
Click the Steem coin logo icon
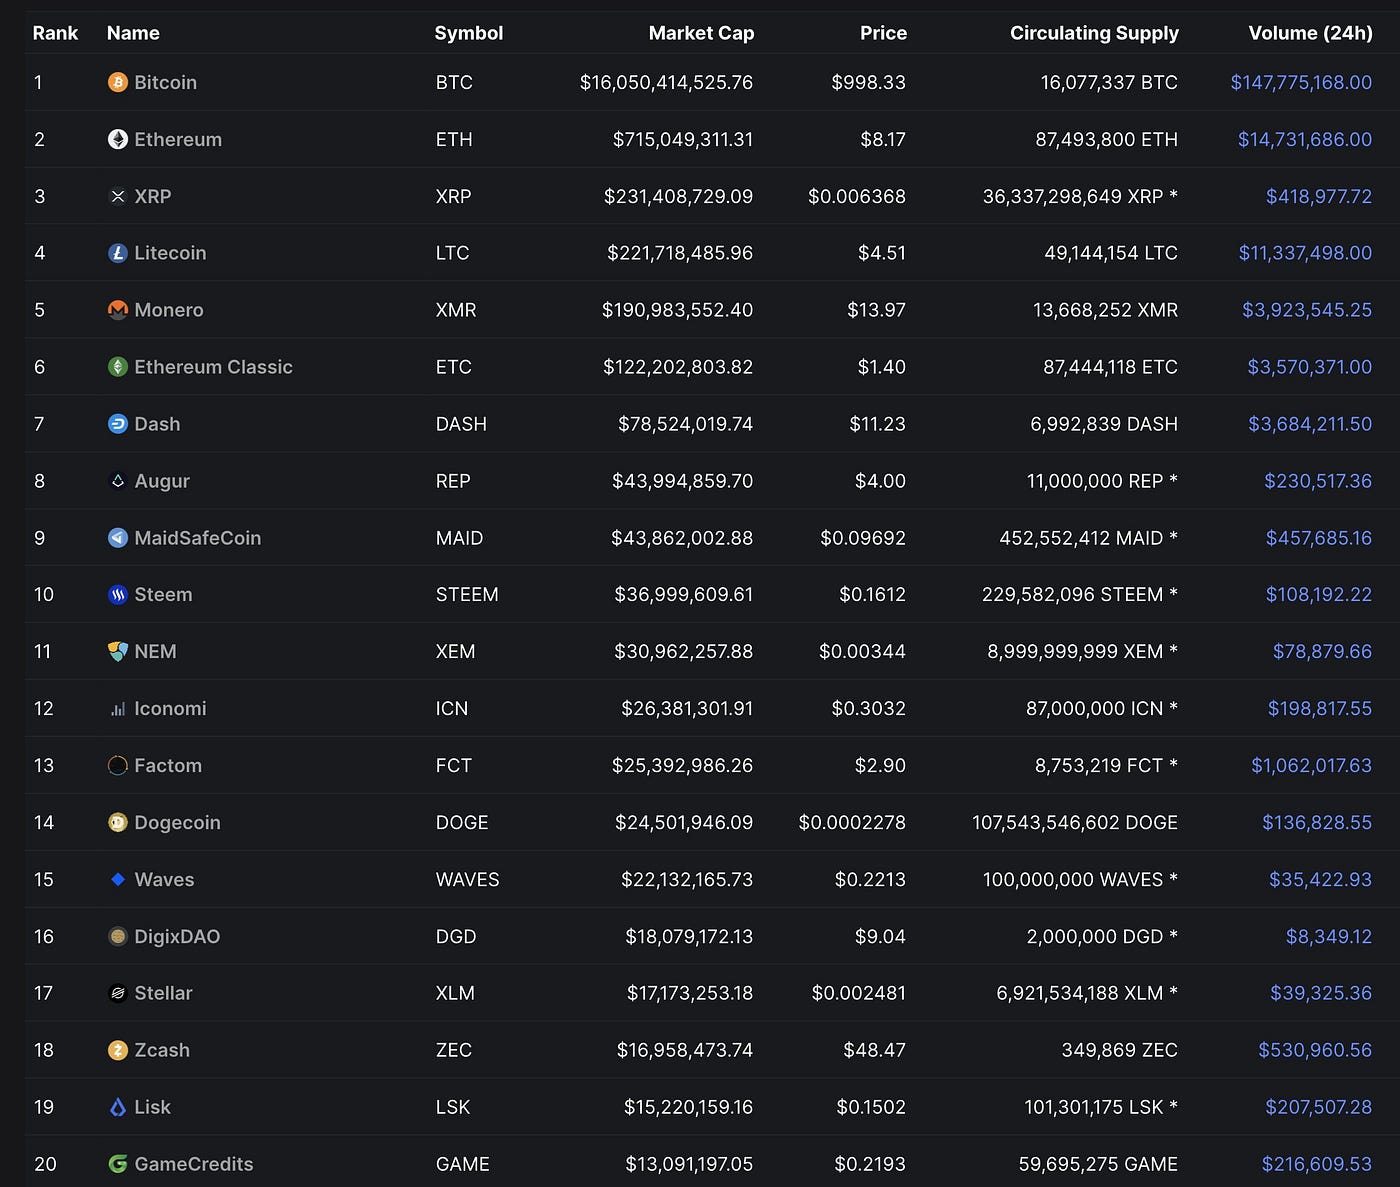pyautogui.click(x=118, y=595)
